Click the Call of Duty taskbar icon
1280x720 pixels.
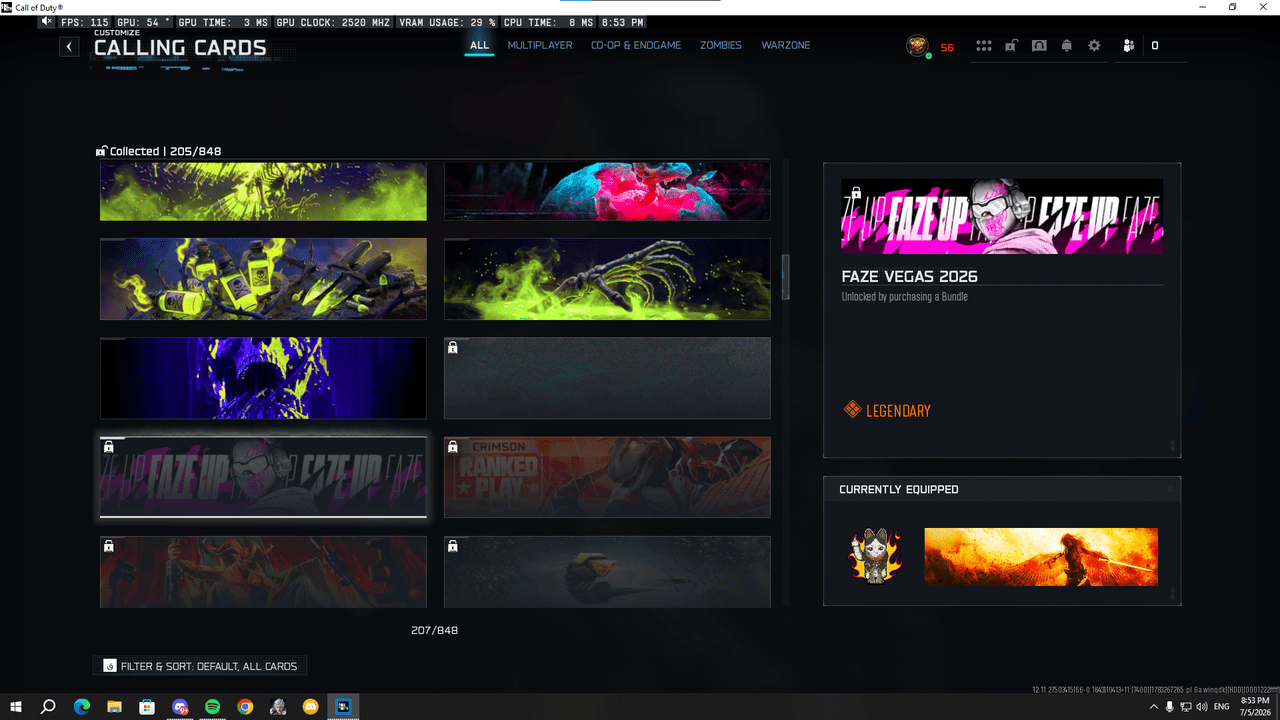point(343,706)
